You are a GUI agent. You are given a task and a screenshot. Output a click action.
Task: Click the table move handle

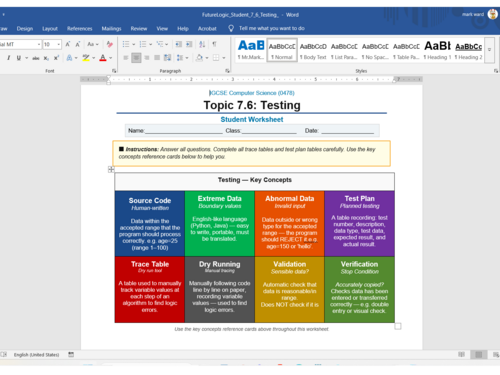click(x=111, y=169)
